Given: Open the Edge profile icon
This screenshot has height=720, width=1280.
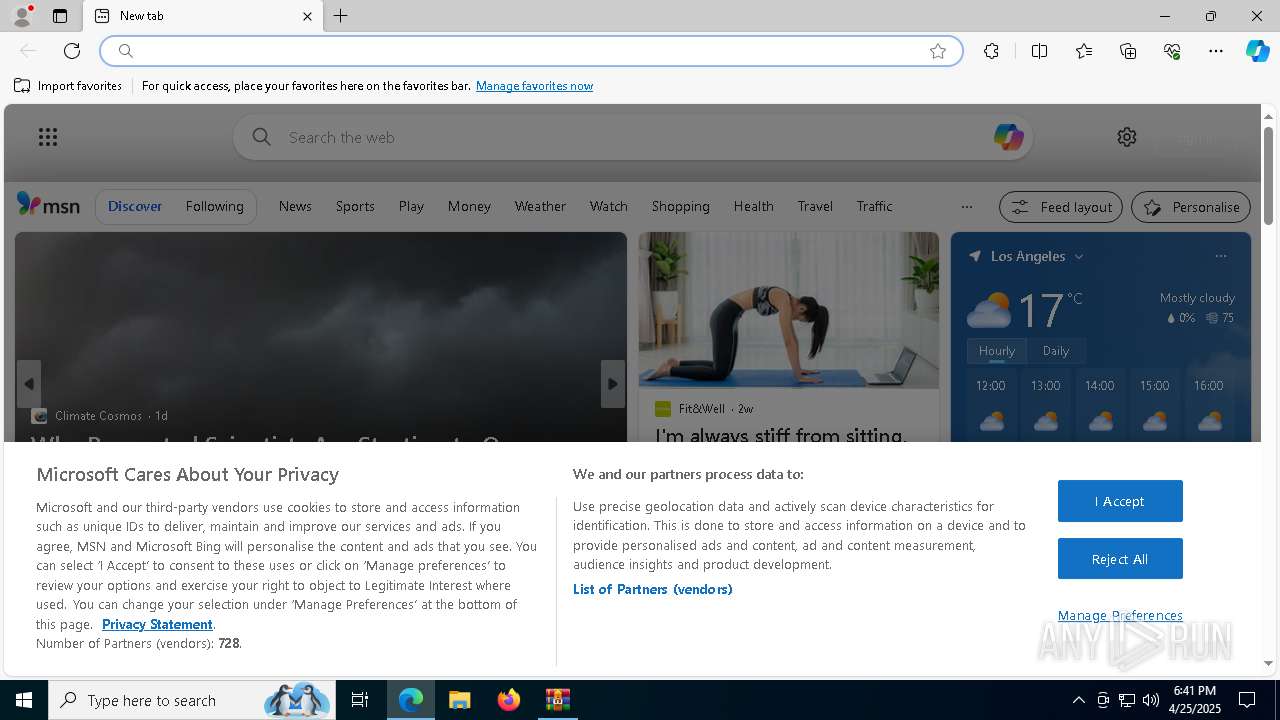Looking at the screenshot, I should [x=22, y=16].
